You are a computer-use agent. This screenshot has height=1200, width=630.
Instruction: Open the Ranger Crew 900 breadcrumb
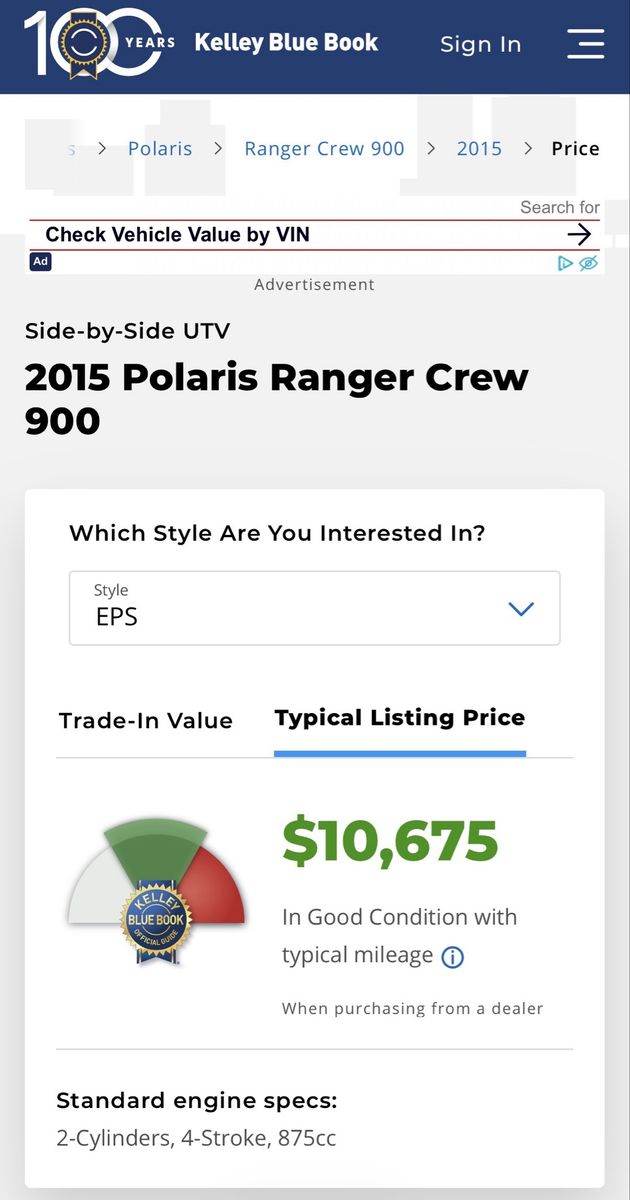324,148
